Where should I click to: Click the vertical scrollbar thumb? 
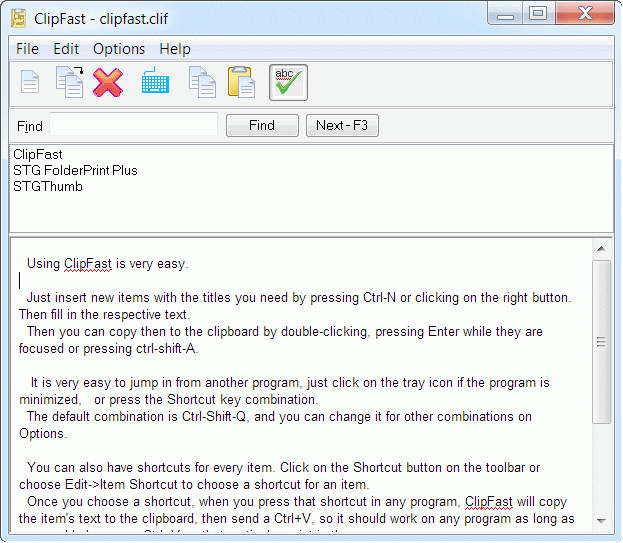pyautogui.click(x=601, y=342)
